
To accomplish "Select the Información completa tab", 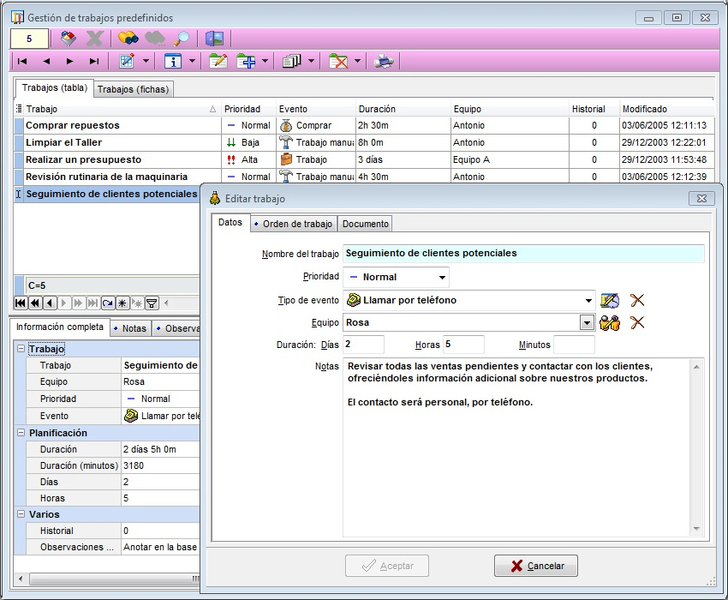I will coord(60,327).
